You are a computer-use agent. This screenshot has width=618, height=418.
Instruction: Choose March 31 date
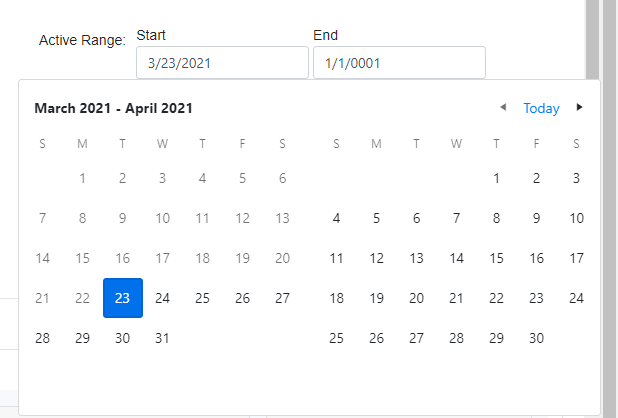(163, 338)
